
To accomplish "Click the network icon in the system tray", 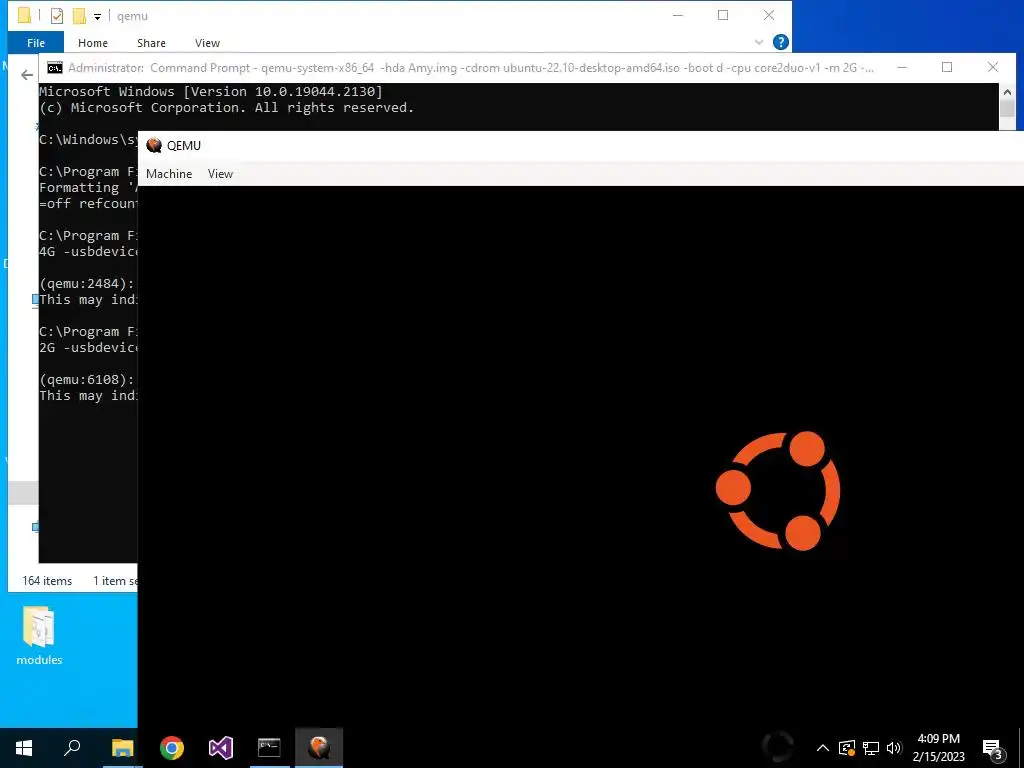I will click(871, 748).
